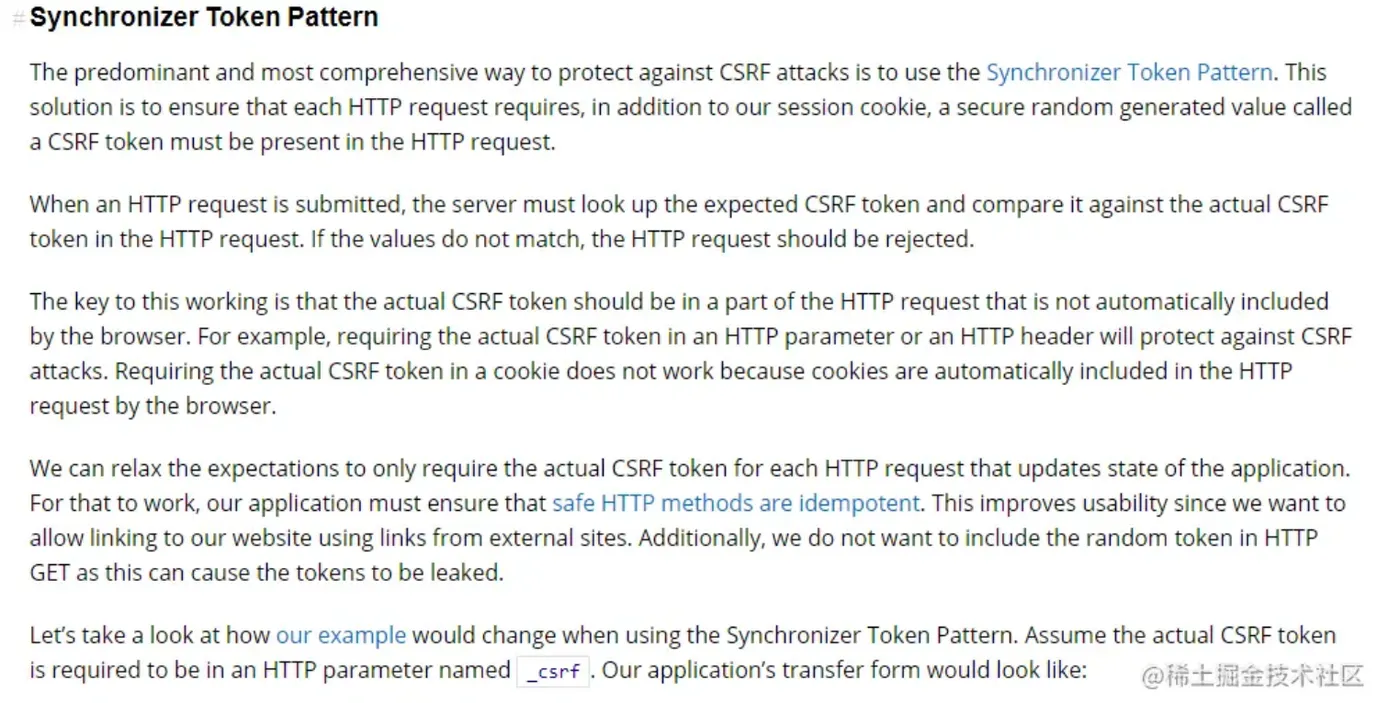
Task: Click the line request by the browser
Action: tap(153, 407)
